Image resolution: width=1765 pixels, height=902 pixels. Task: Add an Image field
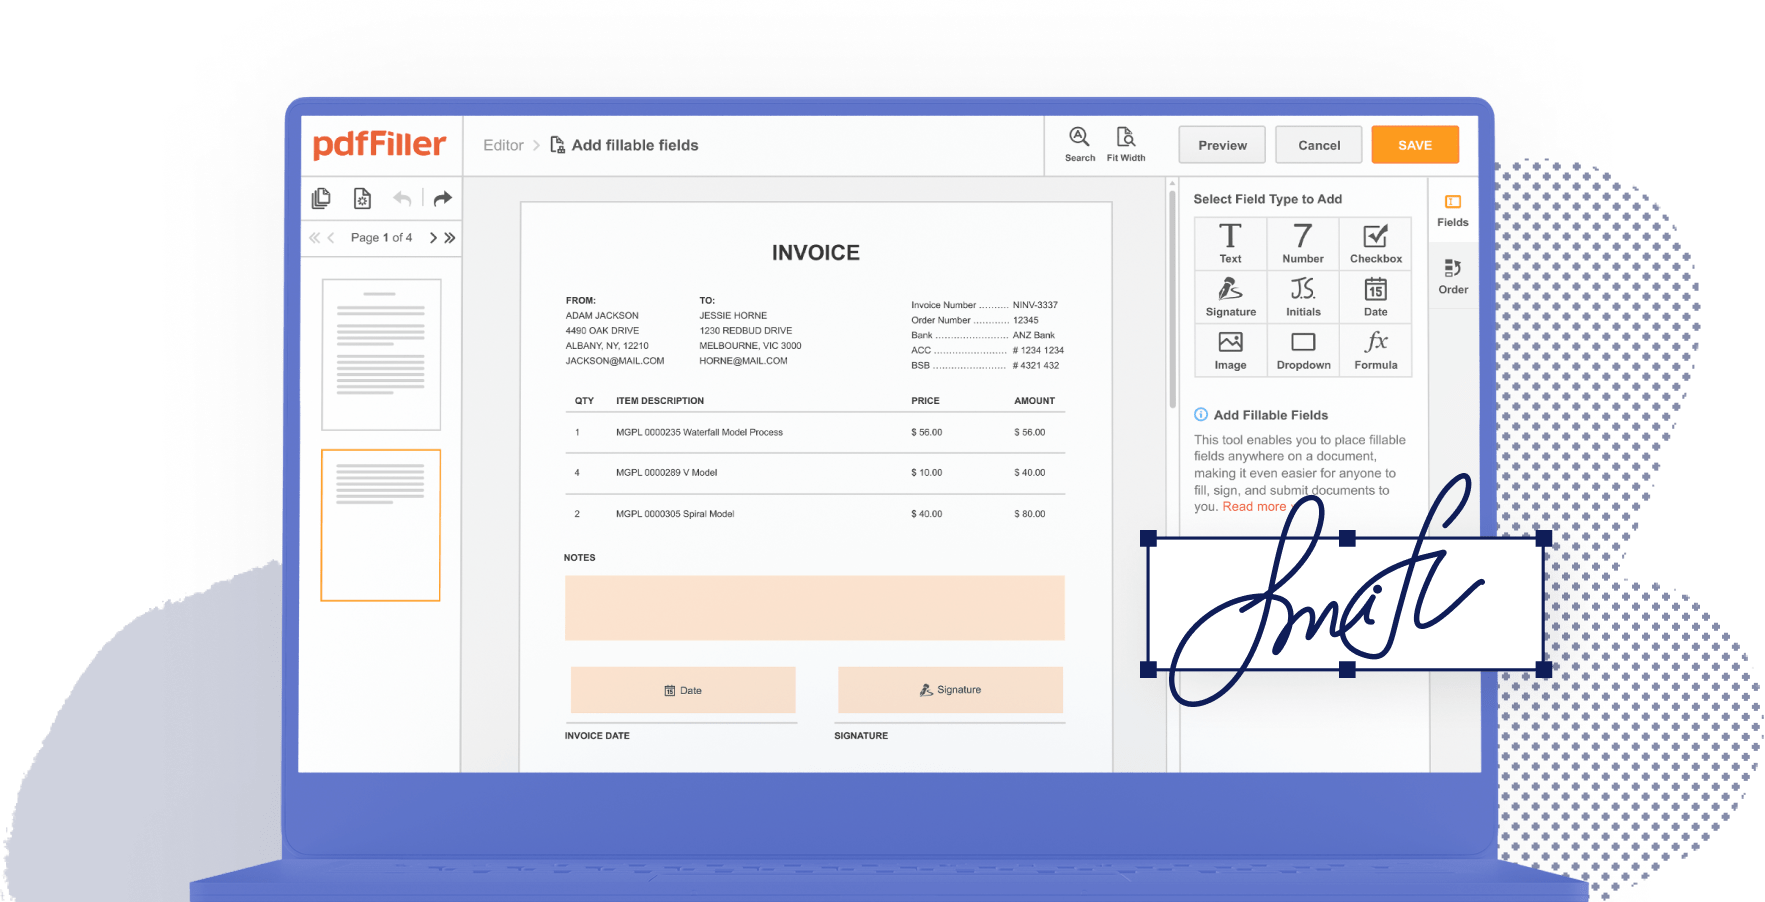click(1229, 350)
